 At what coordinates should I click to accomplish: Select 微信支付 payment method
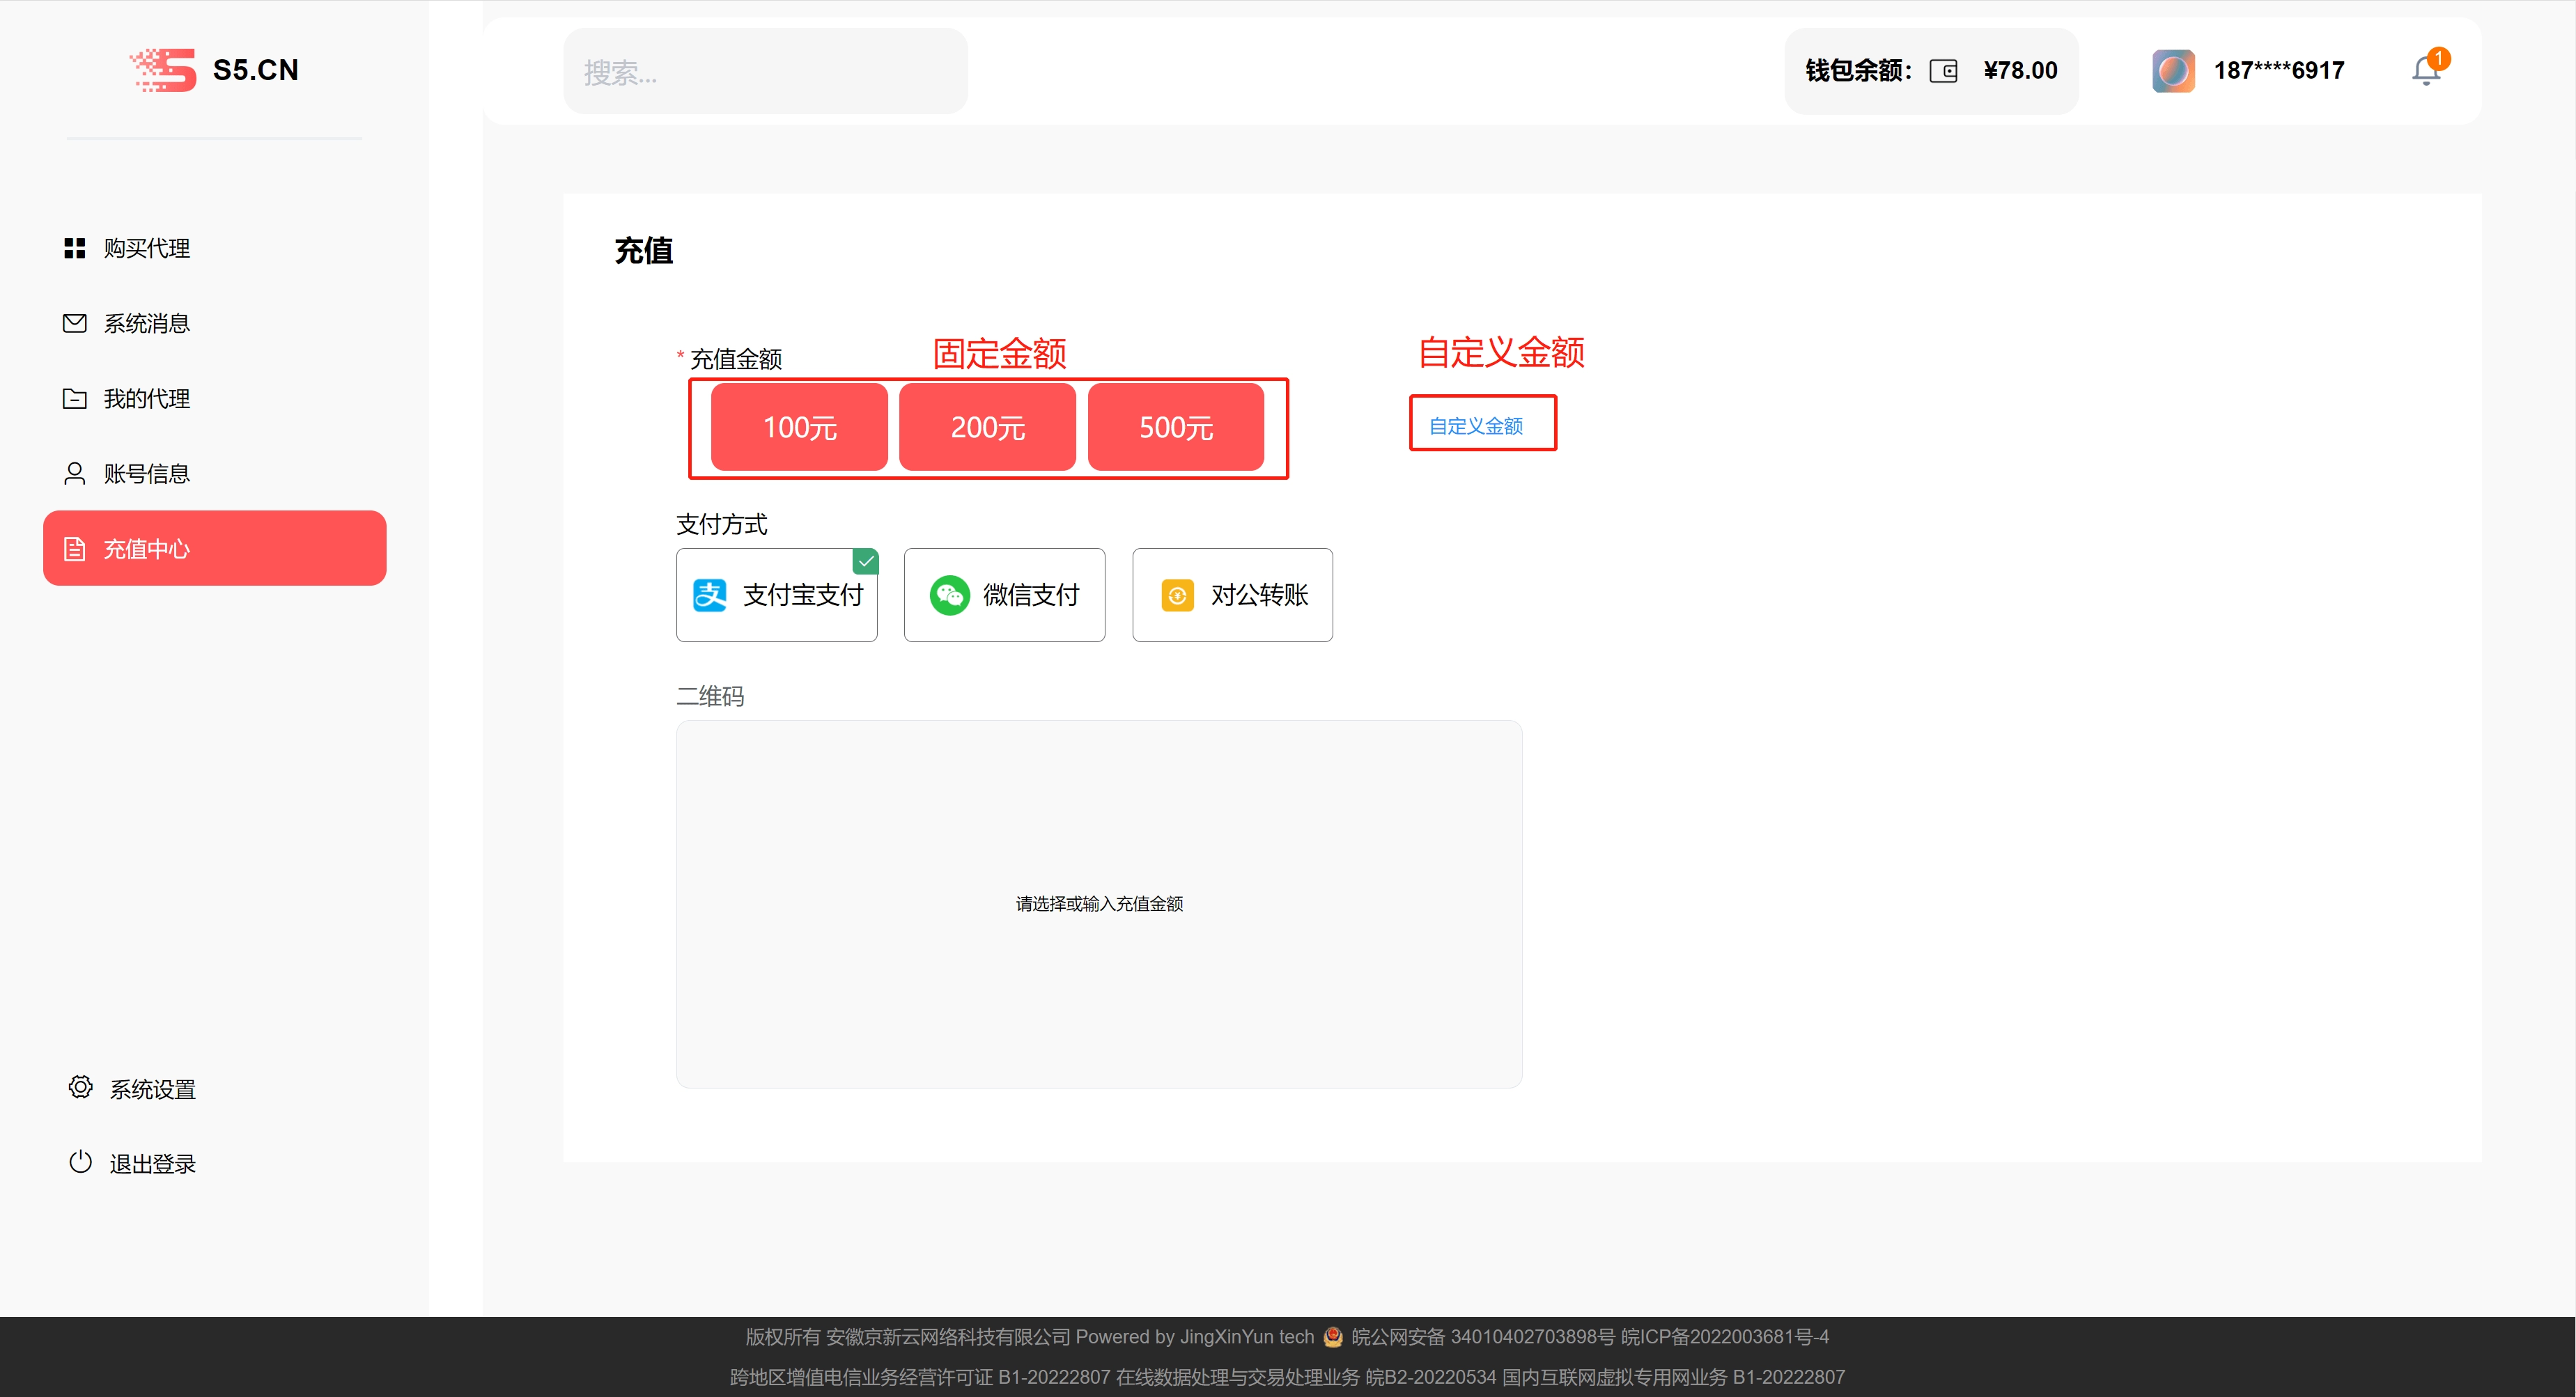pyautogui.click(x=1005, y=595)
